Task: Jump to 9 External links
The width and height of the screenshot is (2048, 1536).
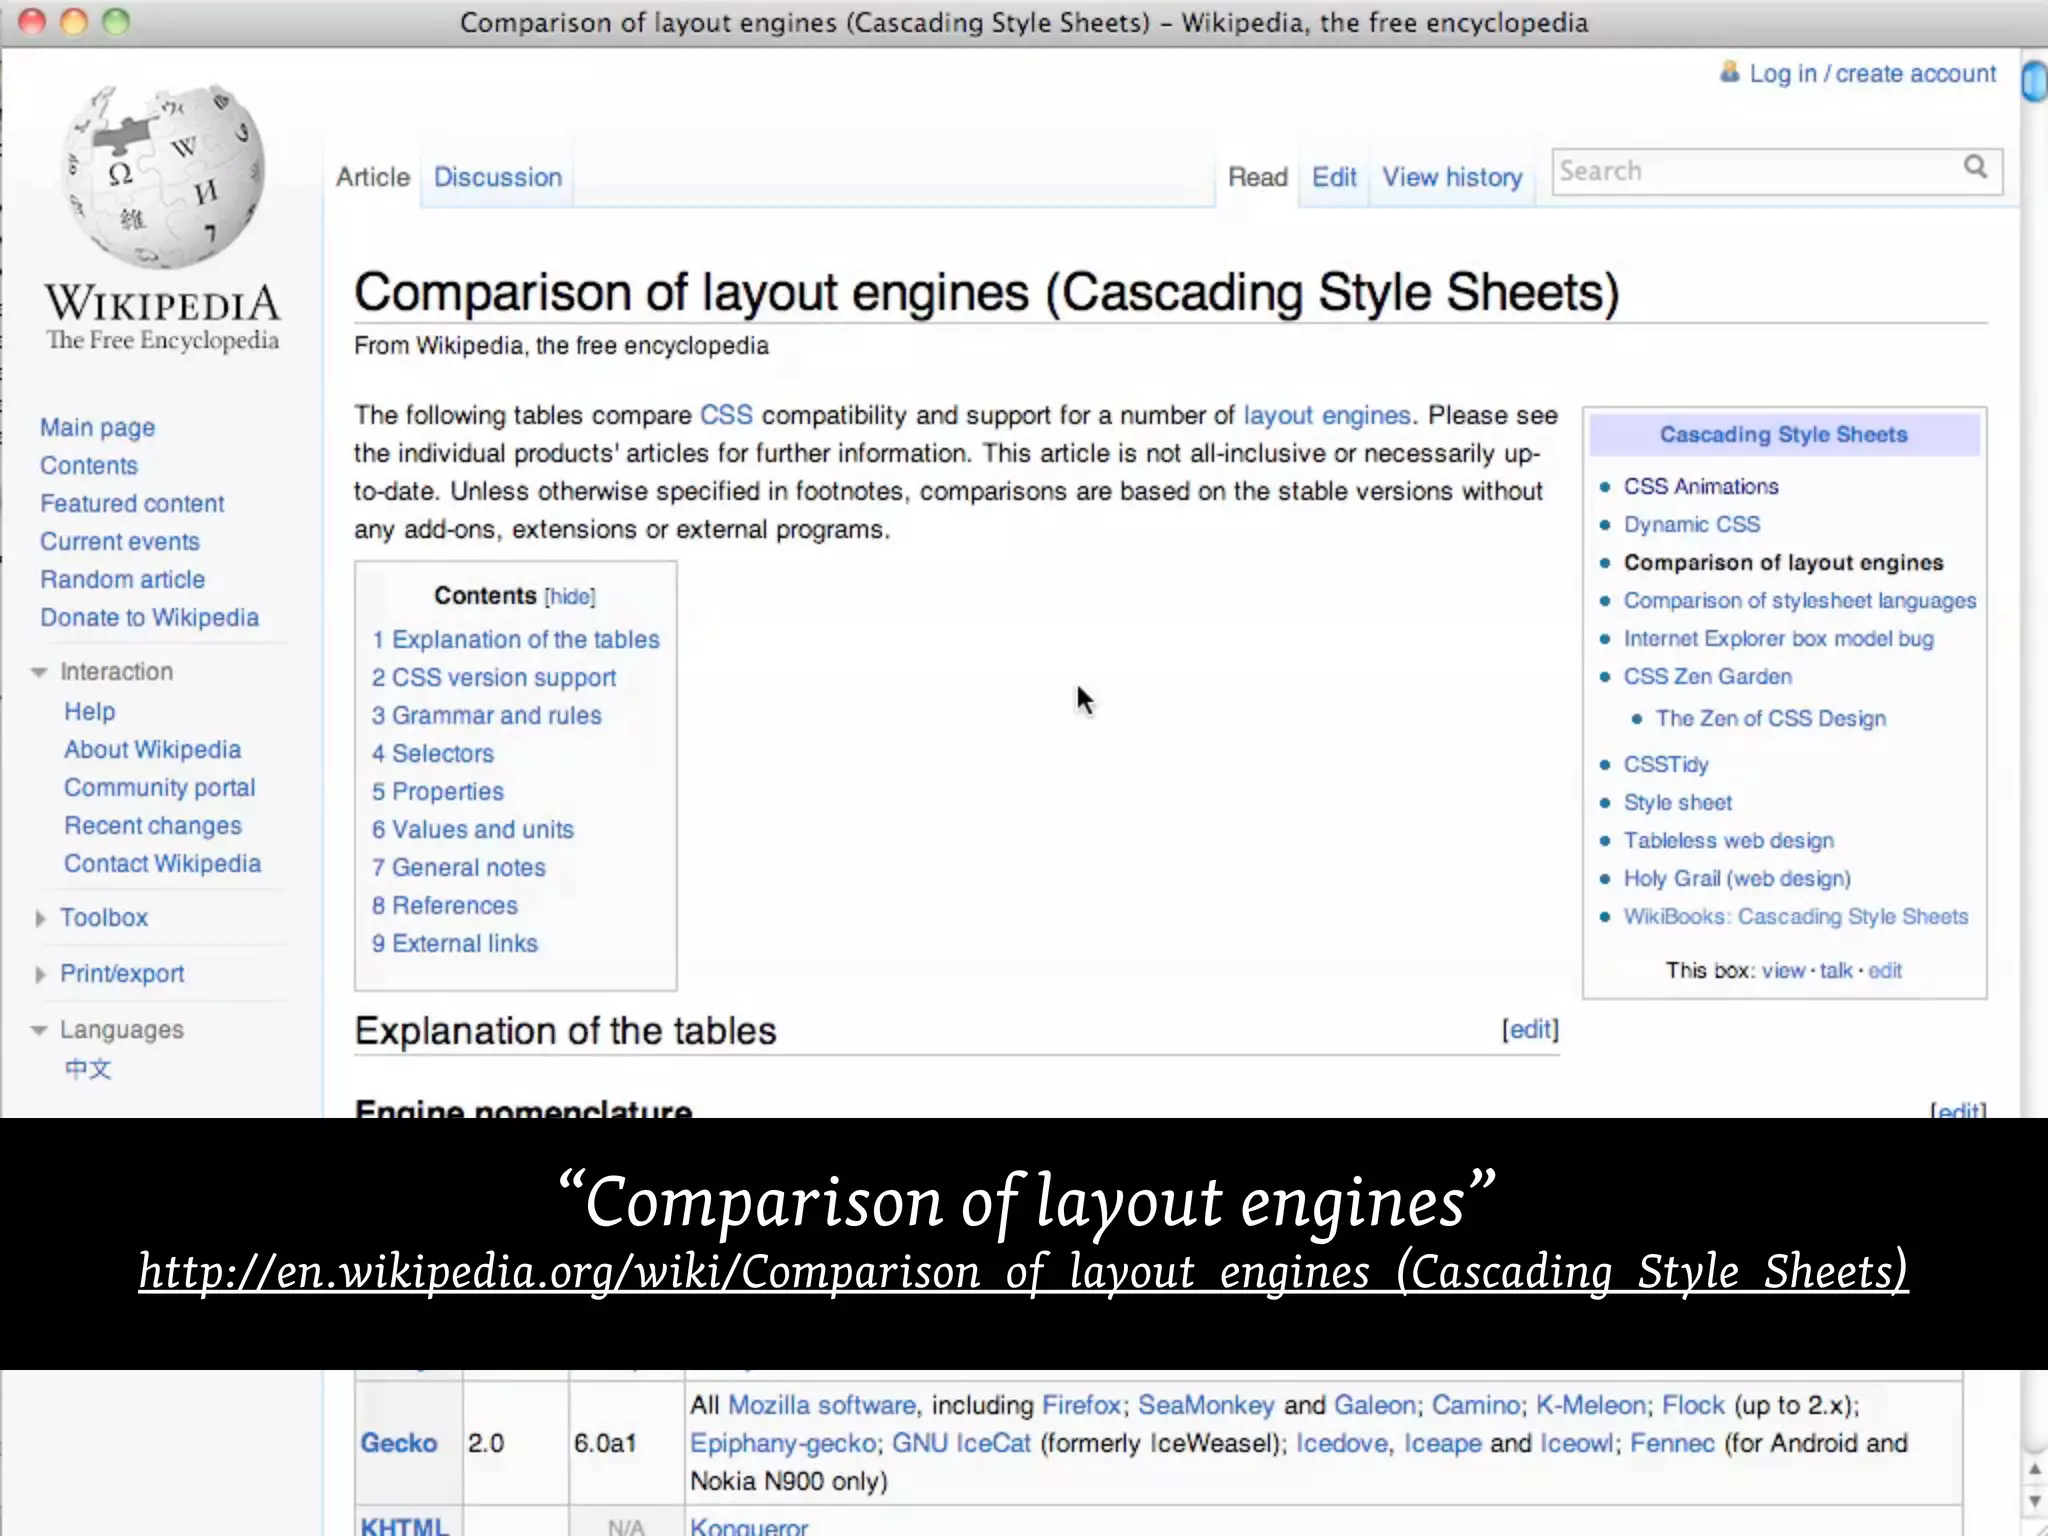Action: pyautogui.click(x=455, y=943)
